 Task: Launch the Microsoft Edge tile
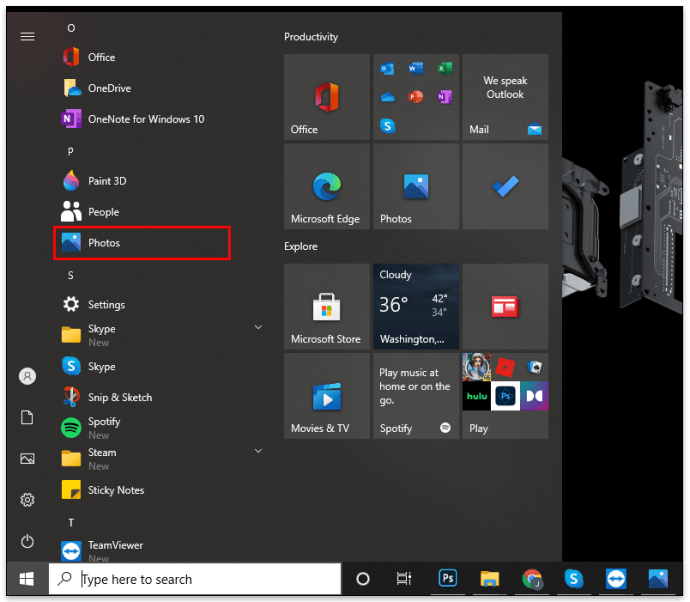coord(327,187)
